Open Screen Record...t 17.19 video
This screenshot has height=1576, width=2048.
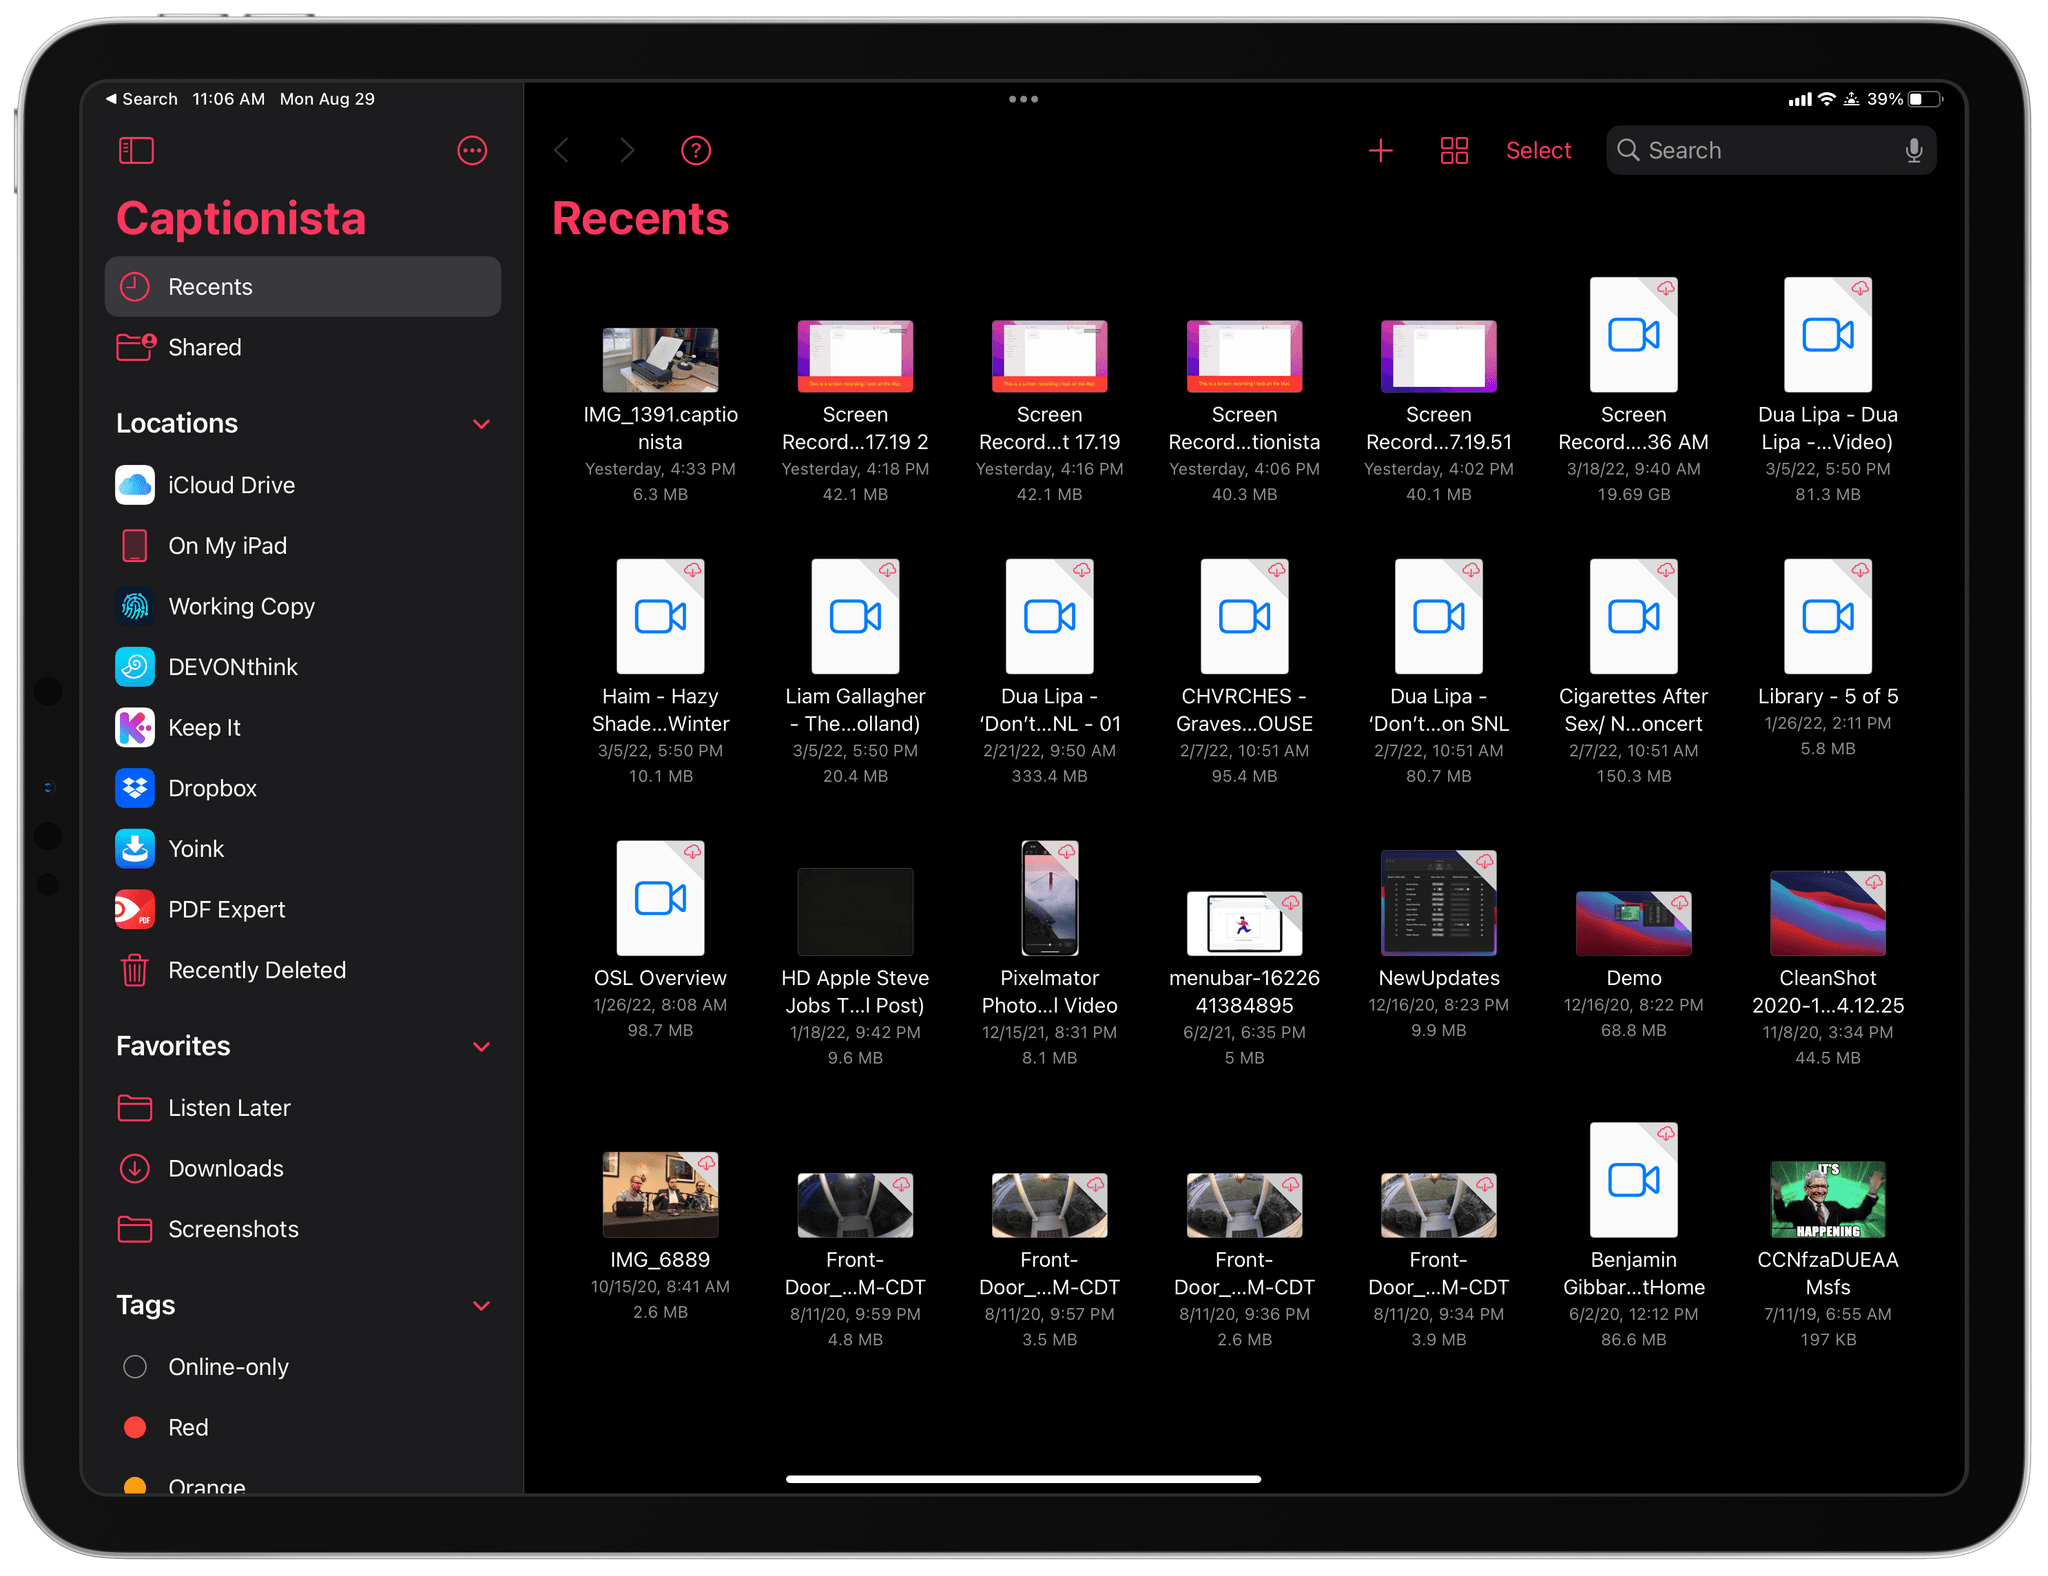point(1049,412)
